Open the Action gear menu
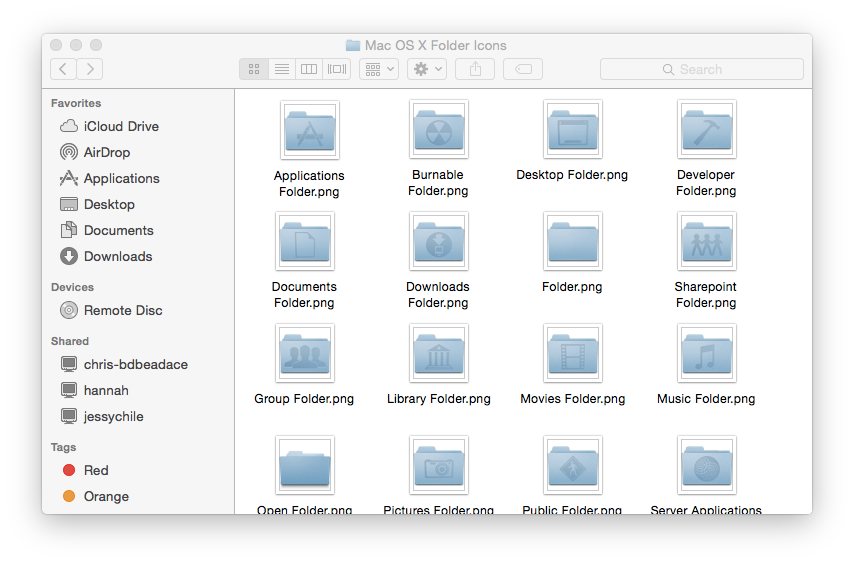Viewport: 854px width, 564px height. (427, 69)
